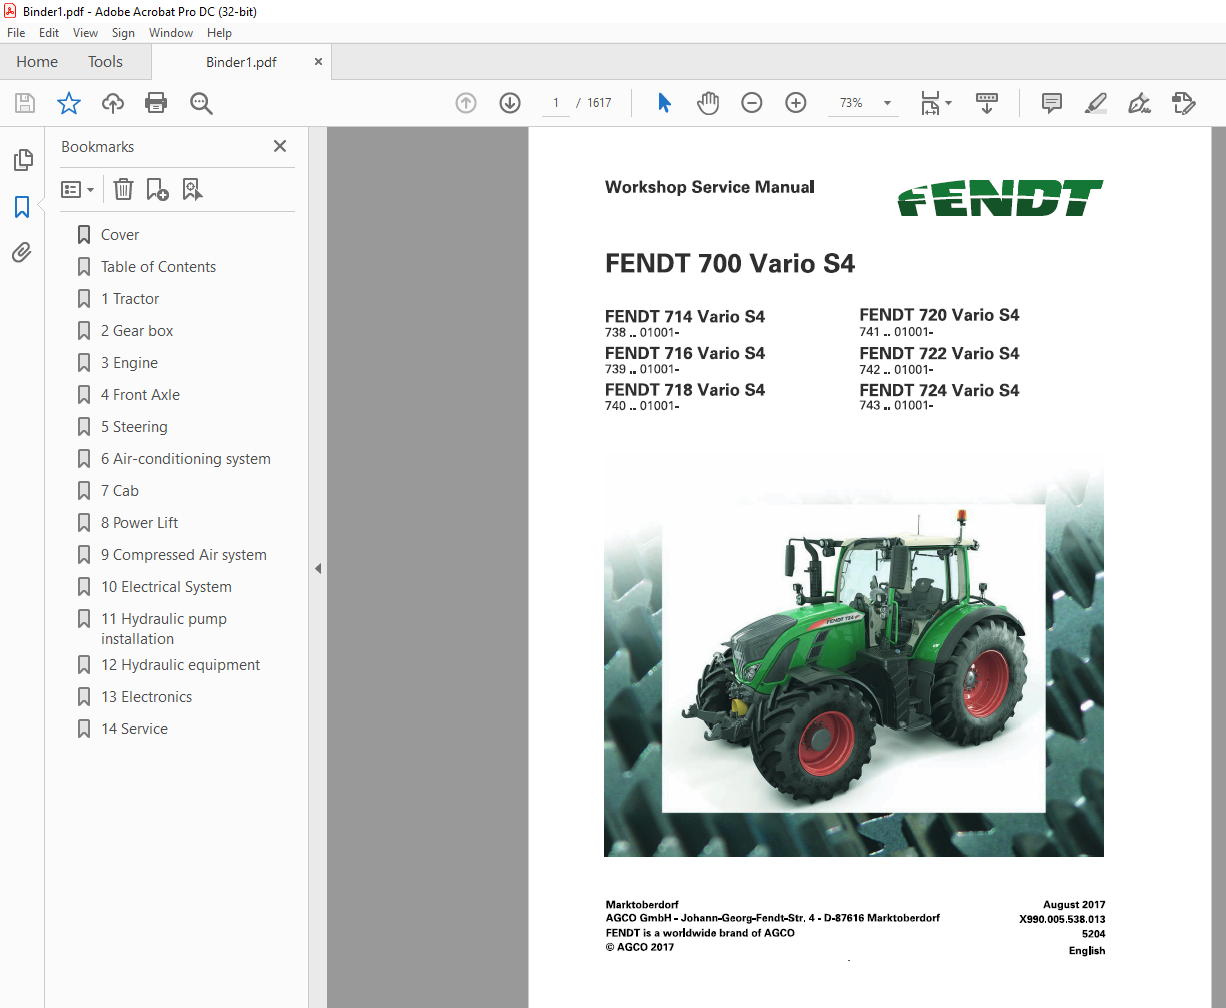Open the Attachments paperclip panel

pyautogui.click(x=22, y=252)
